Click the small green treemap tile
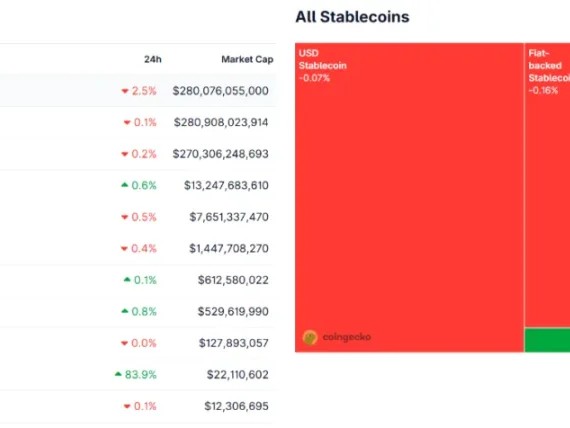Screen dimensions: 570x428 coord(547,340)
